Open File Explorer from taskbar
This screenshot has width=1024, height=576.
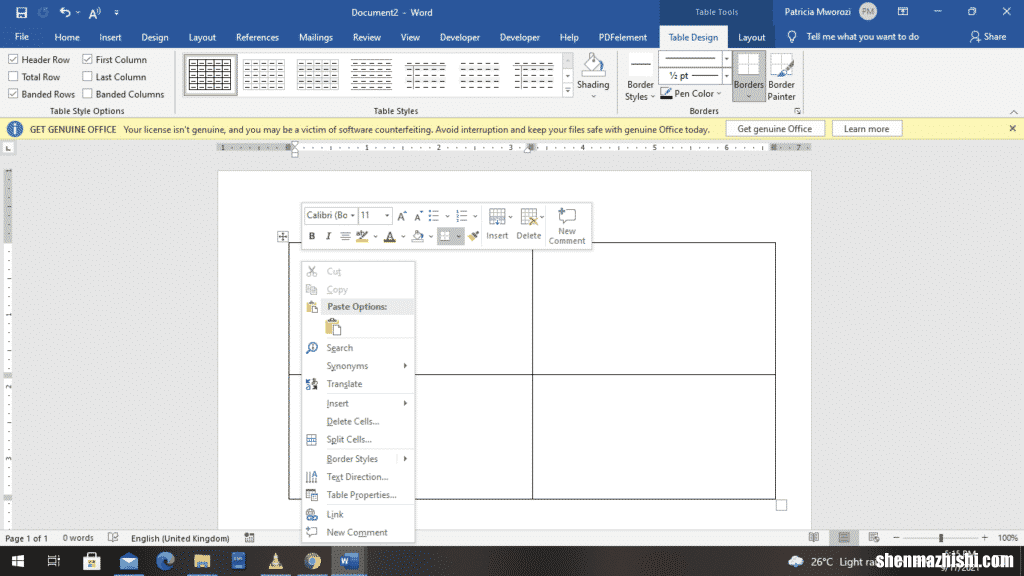click(202, 561)
